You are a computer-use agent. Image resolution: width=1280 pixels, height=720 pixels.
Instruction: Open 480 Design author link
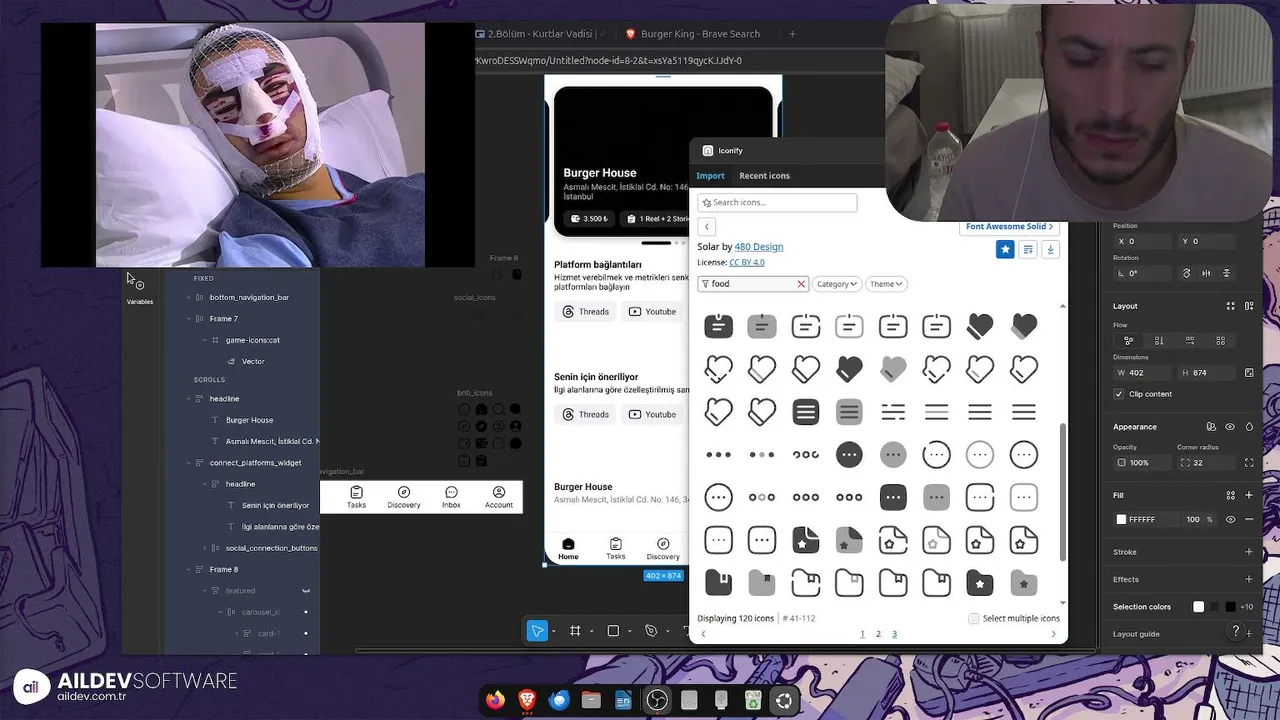759,247
